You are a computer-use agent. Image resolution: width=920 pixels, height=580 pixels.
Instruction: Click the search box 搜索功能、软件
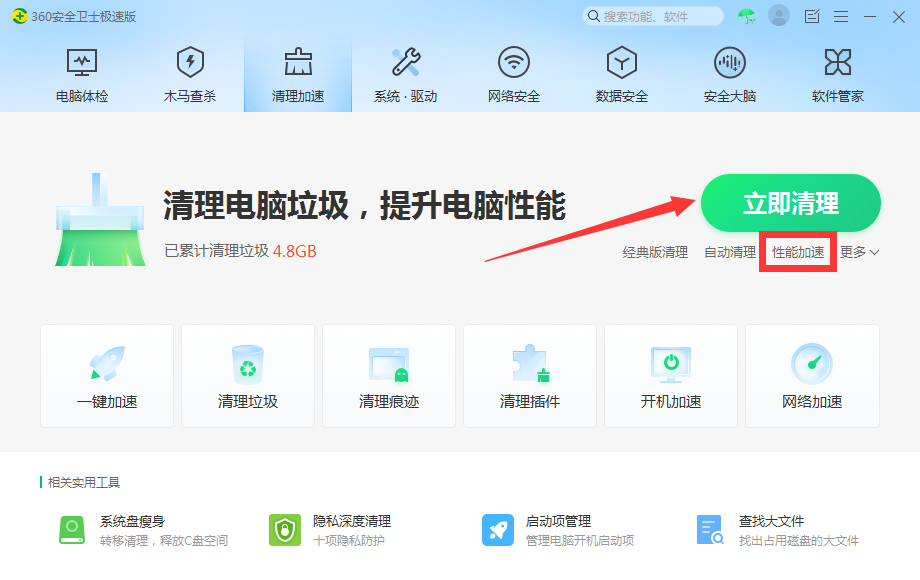point(652,16)
